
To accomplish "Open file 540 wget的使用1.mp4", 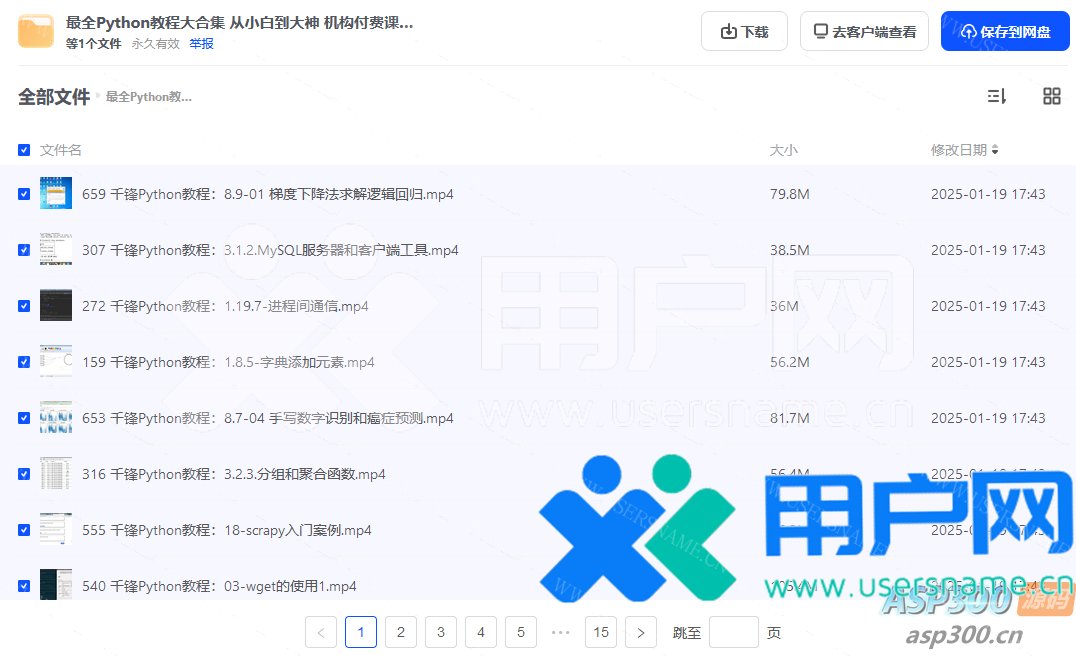I will [x=220, y=586].
